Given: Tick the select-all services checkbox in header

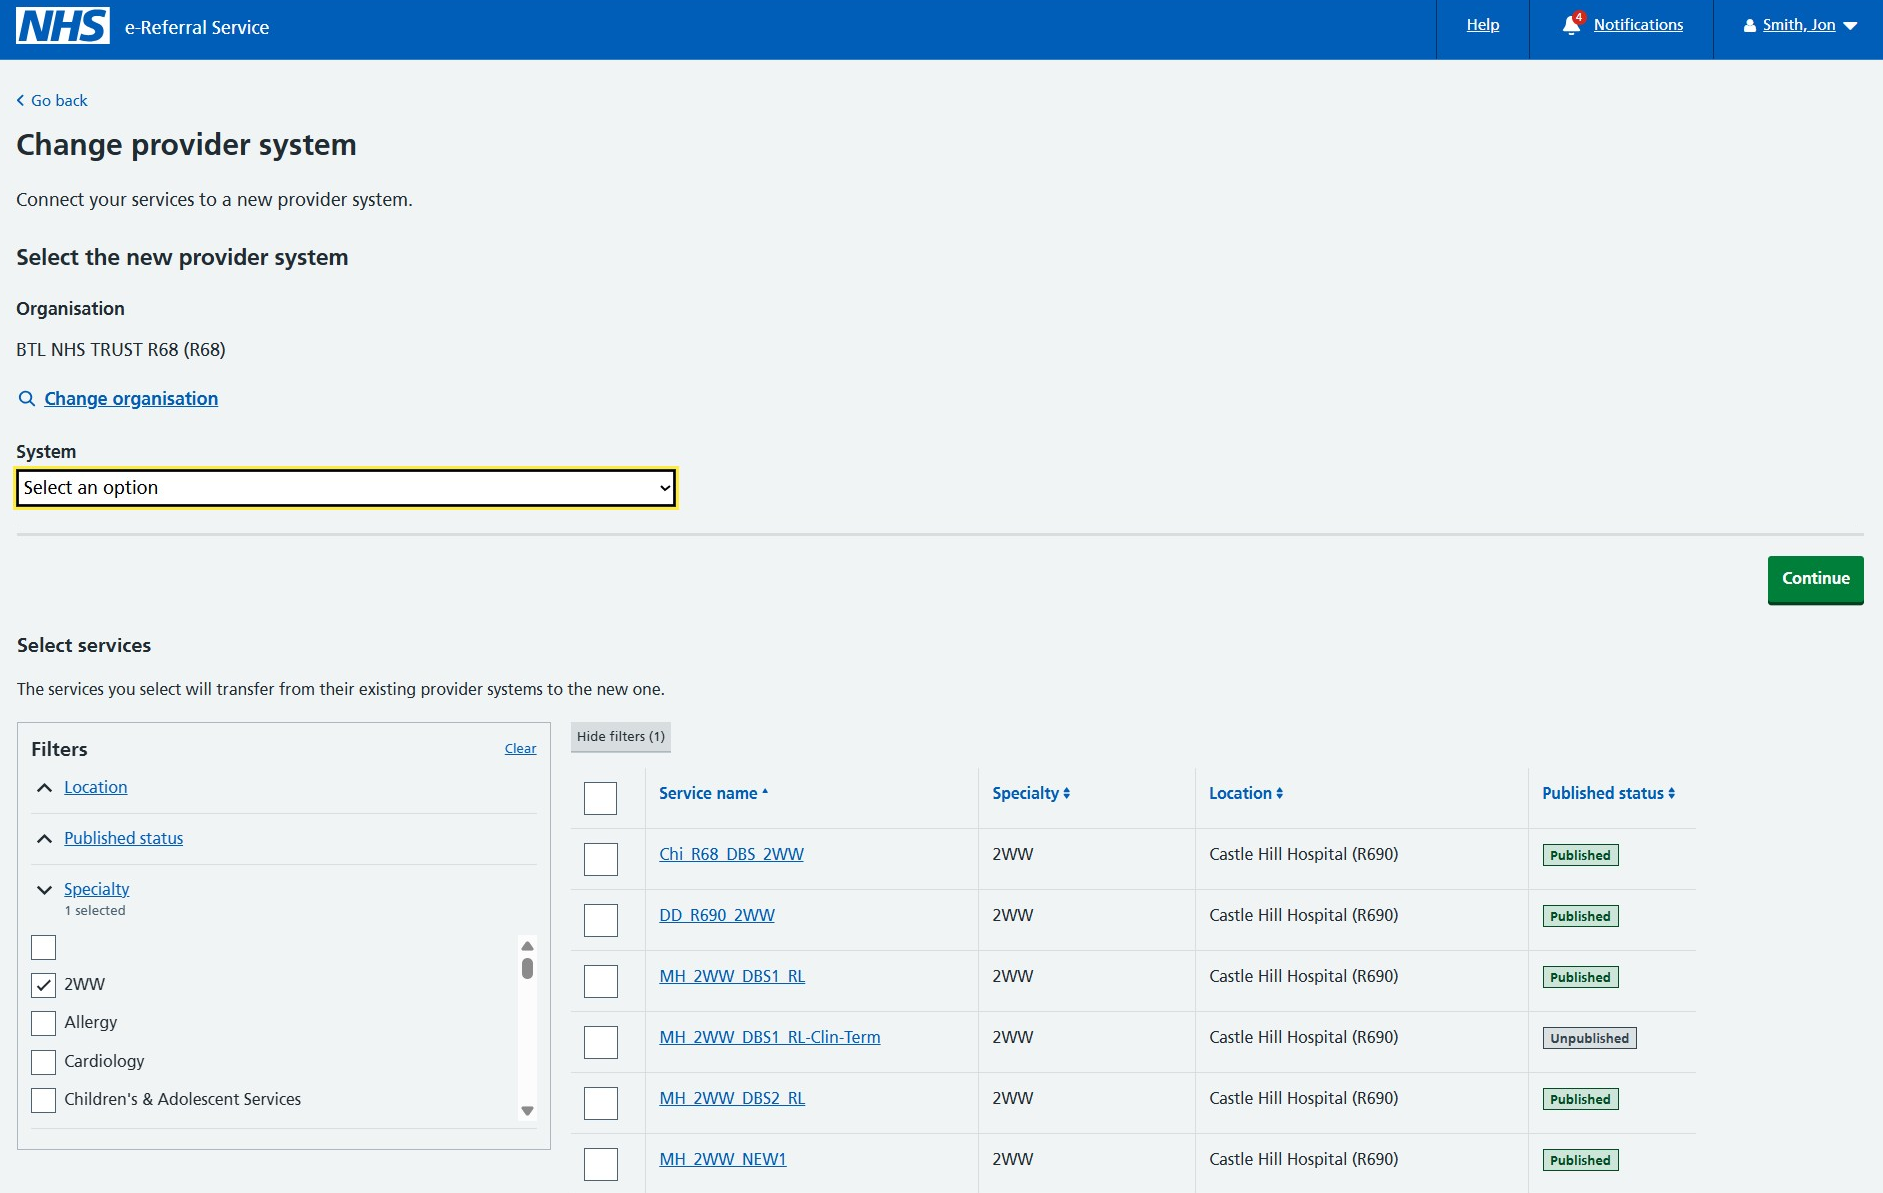Looking at the screenshot, I should click(x=601, y=798).
